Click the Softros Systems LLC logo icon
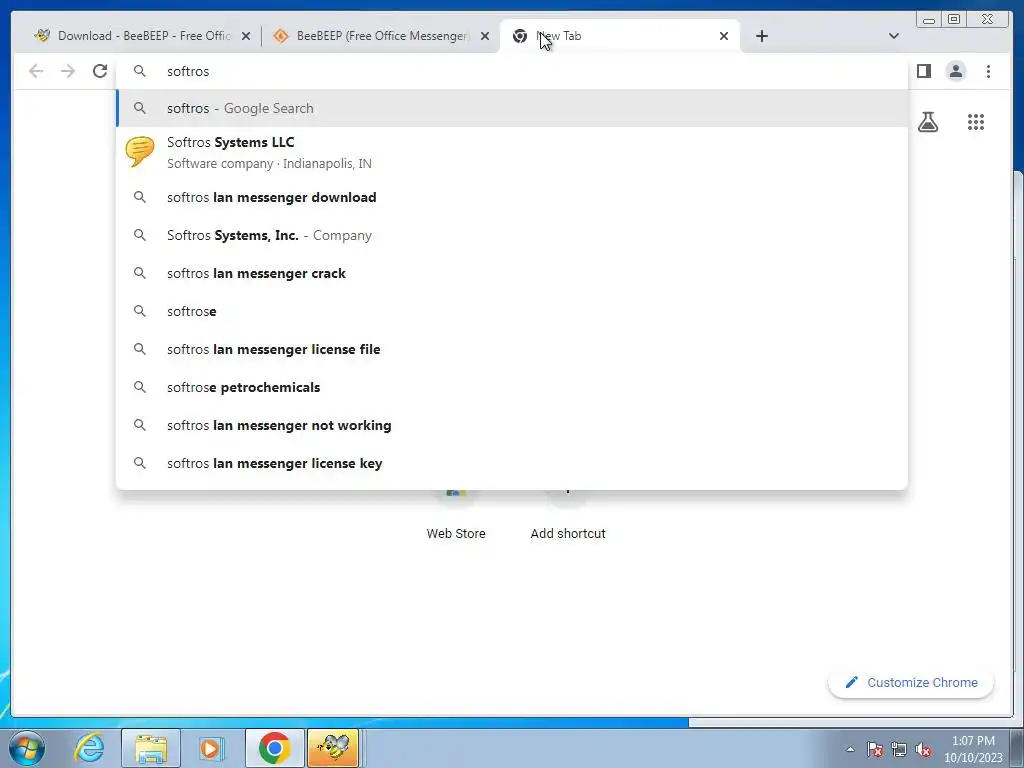This screenshot has height=768, width=1024. (x=140, y=152)
